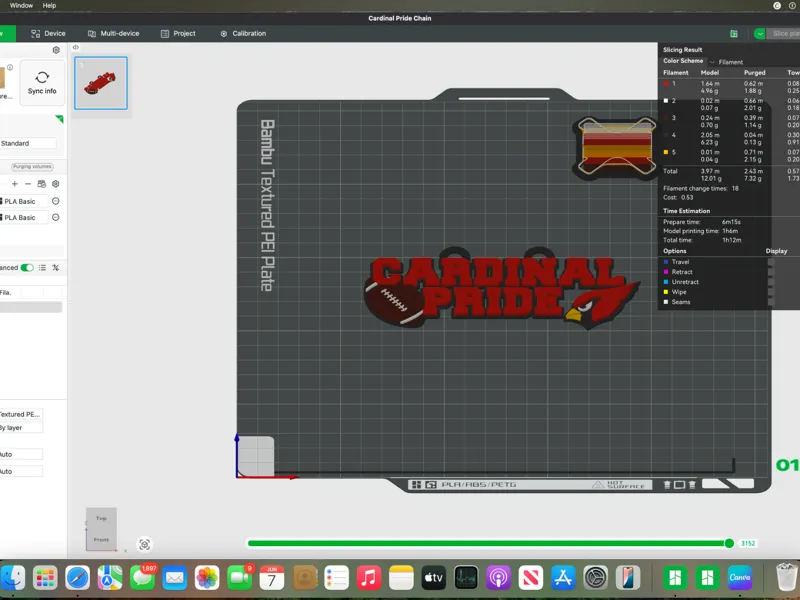
Task: Open printer settings gear above Sync info
Action: (56, 50)
